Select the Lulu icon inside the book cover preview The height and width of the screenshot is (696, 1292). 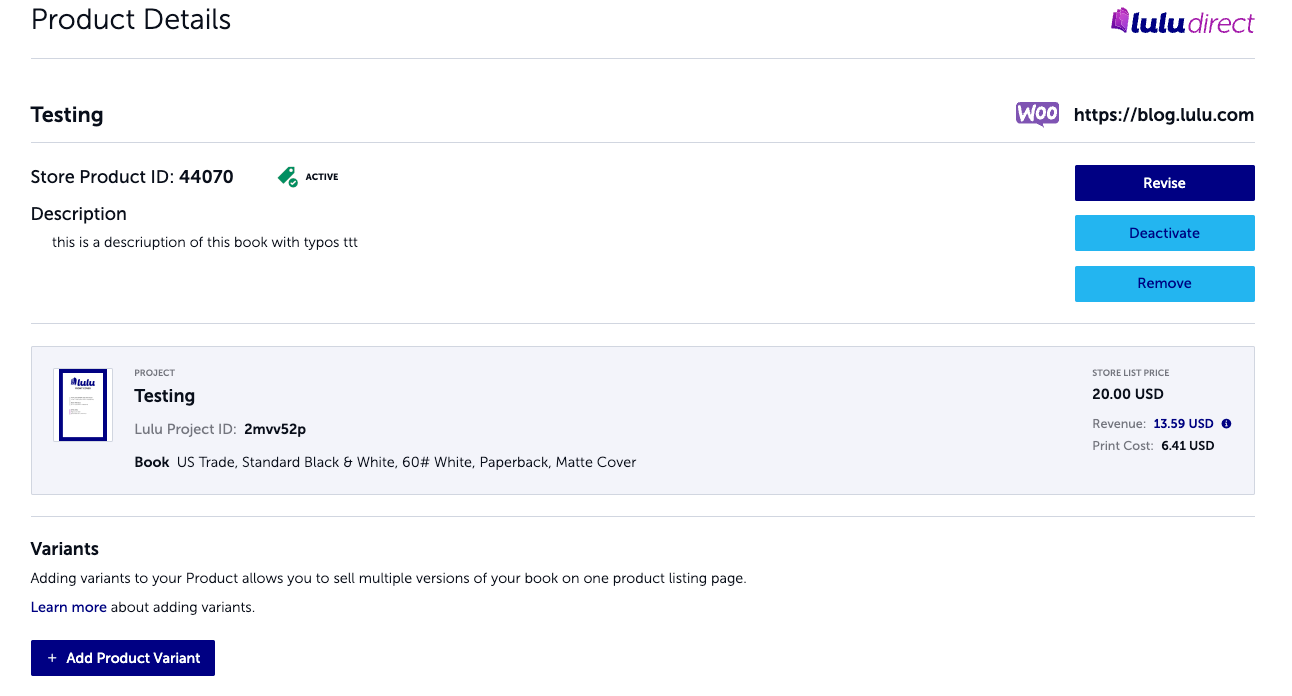(81, 383)
